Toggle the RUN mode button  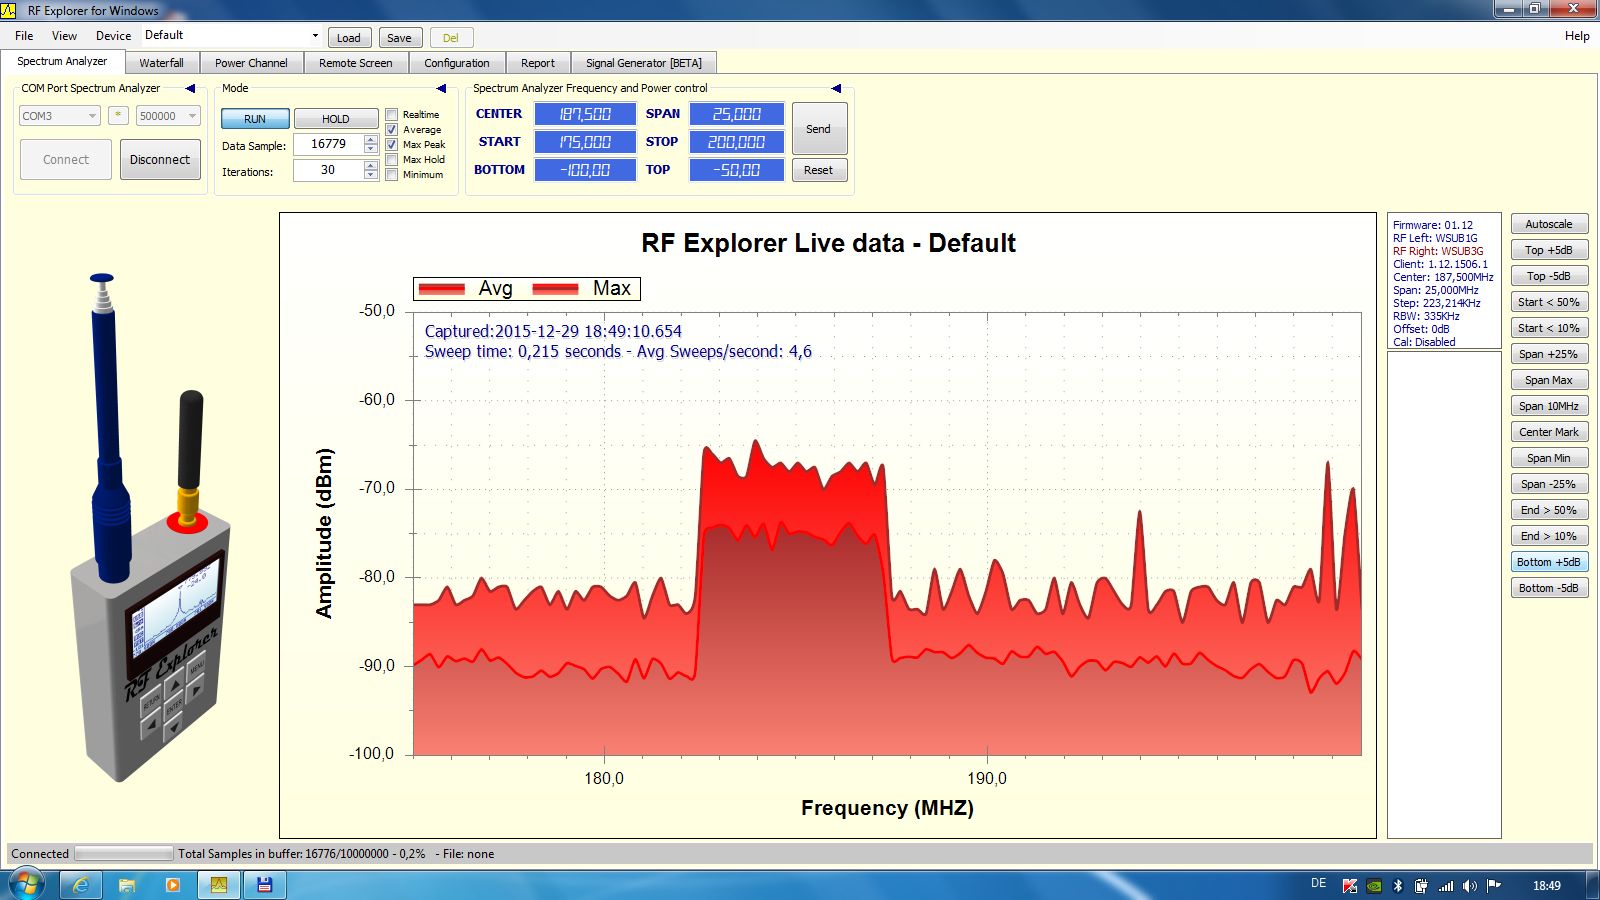(255, 119)
